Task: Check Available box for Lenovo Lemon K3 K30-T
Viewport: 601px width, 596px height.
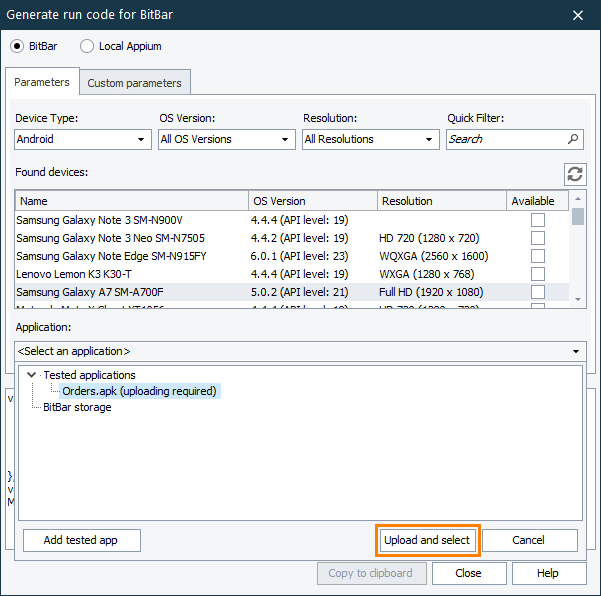Action: pyautogui.click(x=538, y=274)
